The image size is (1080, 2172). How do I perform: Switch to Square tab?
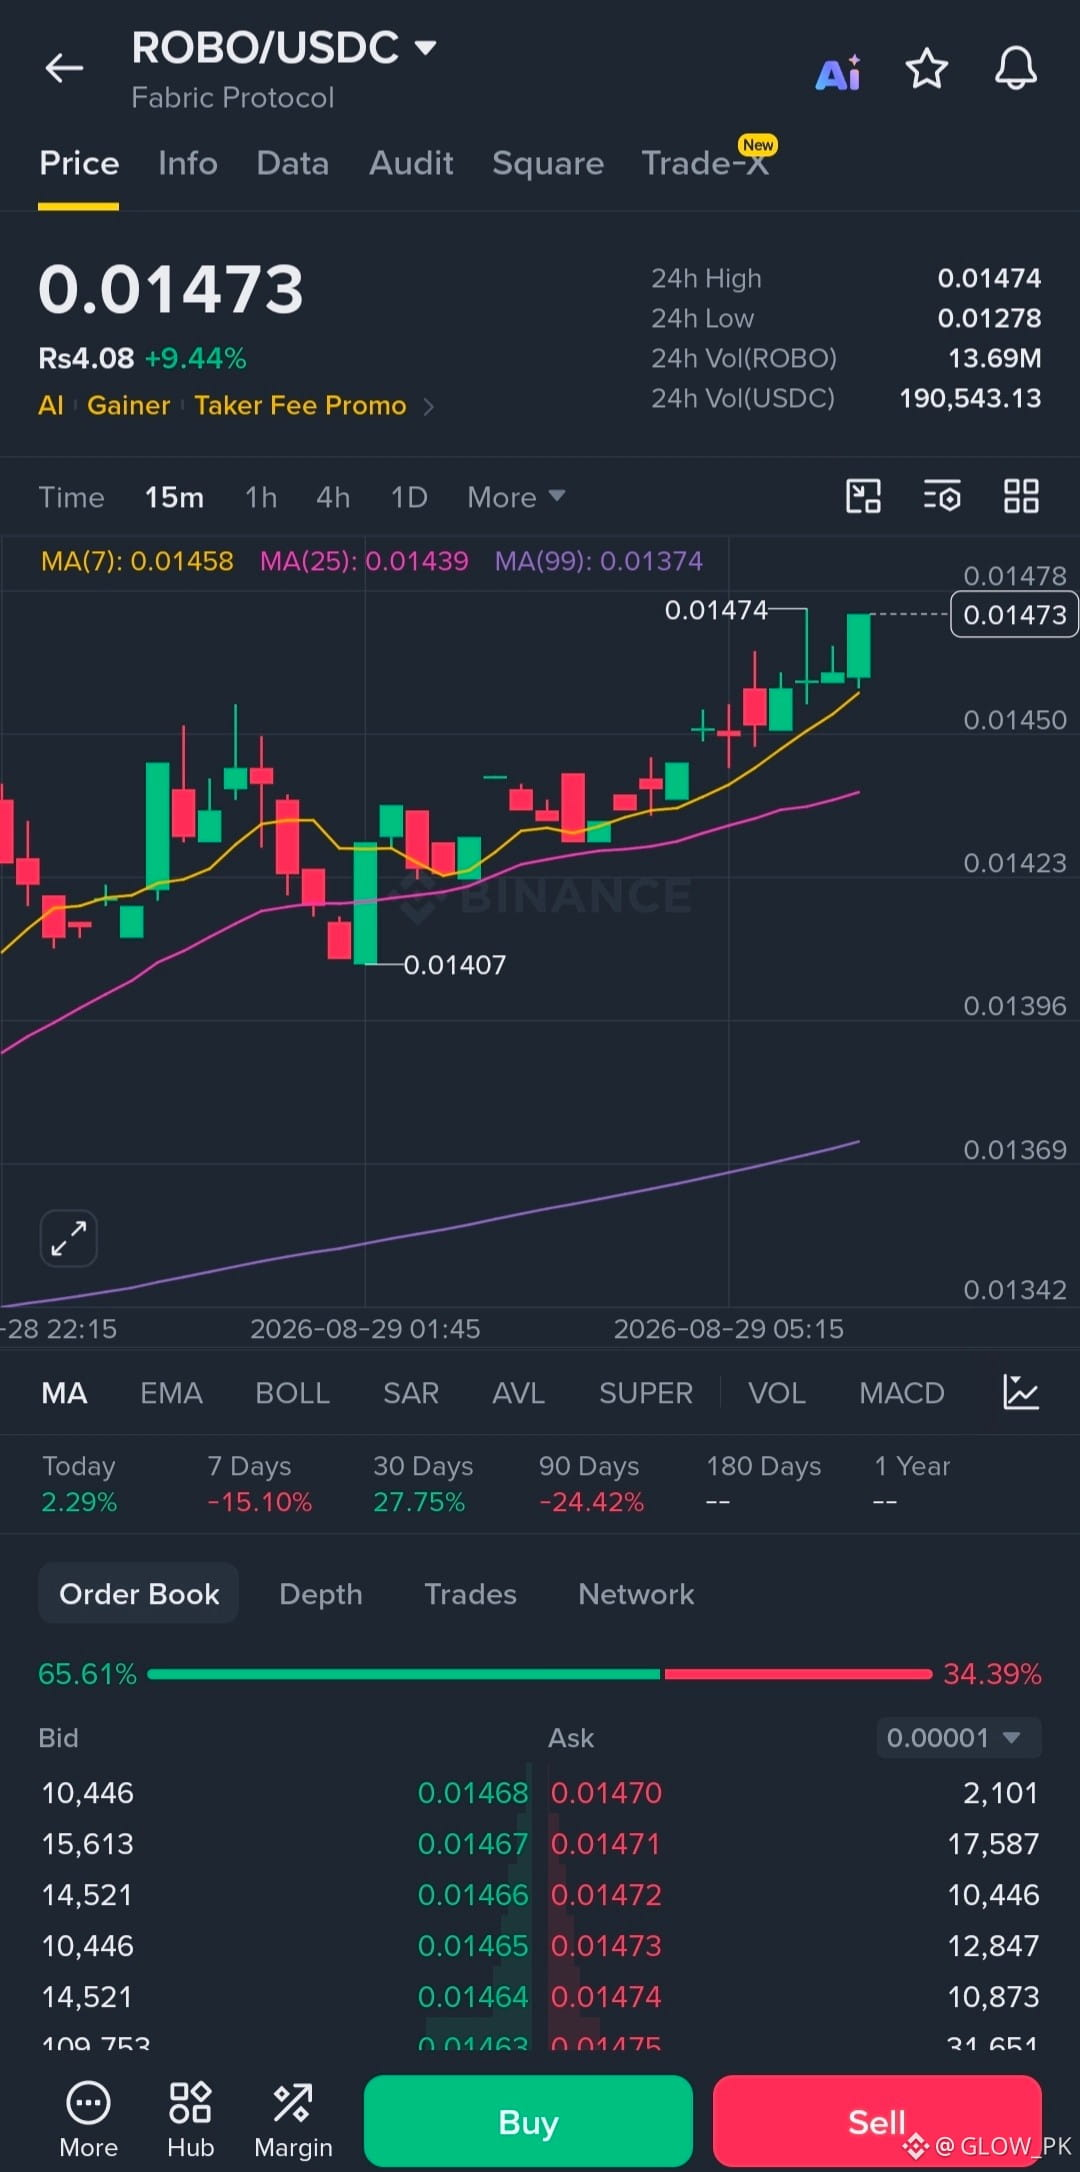(x=548, y=163)
